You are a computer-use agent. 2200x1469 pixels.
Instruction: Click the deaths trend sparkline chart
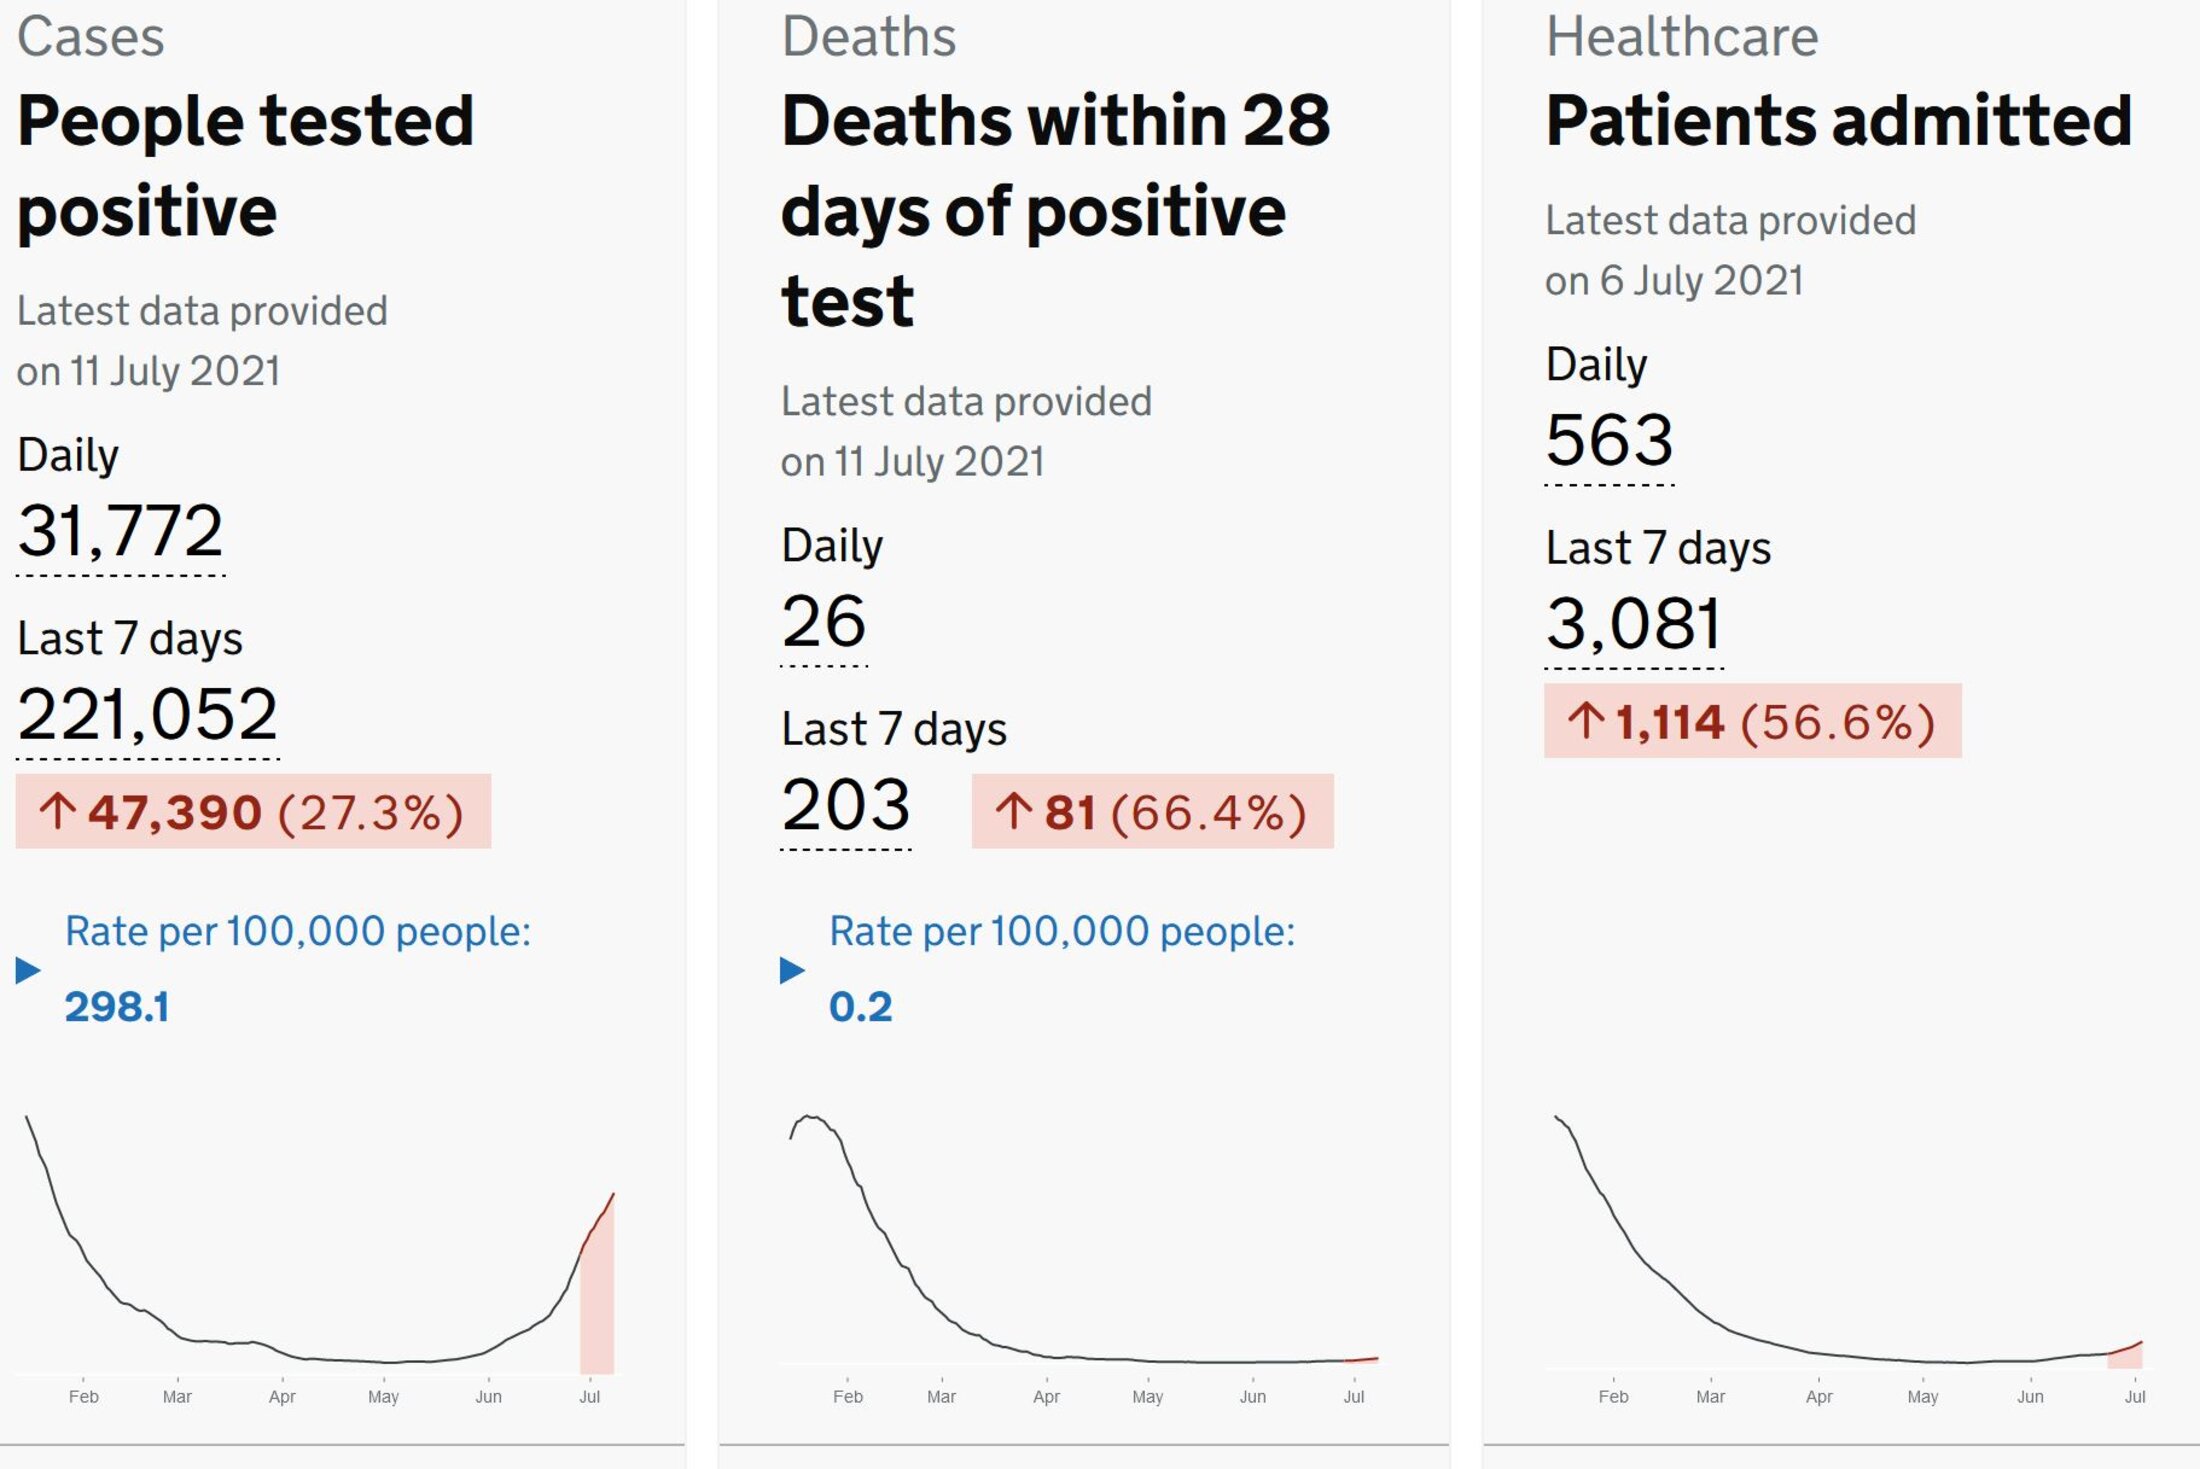click(1084, 1260)
